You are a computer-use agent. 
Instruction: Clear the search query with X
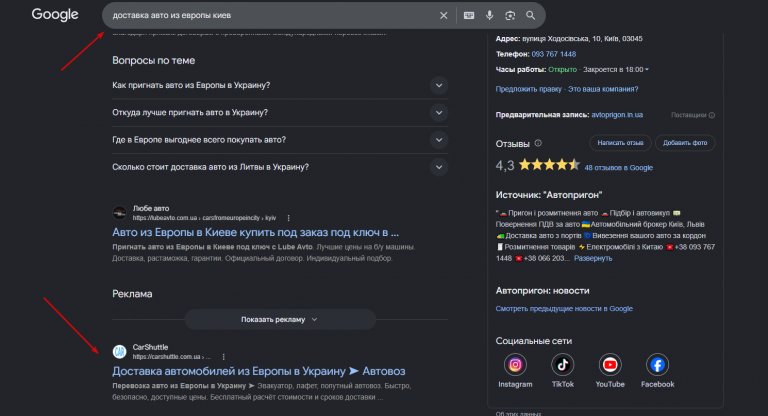pos(443,16)
